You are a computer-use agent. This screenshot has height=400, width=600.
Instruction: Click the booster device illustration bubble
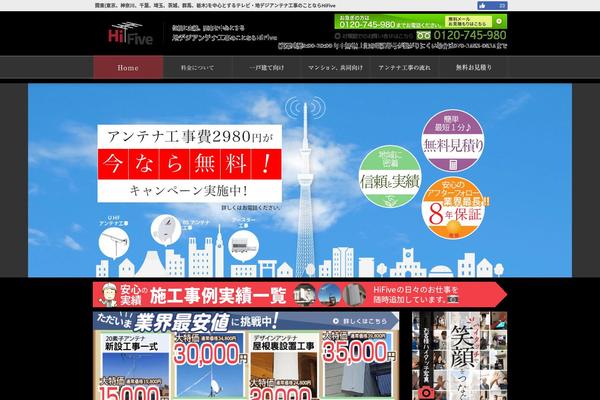[243, 245]
